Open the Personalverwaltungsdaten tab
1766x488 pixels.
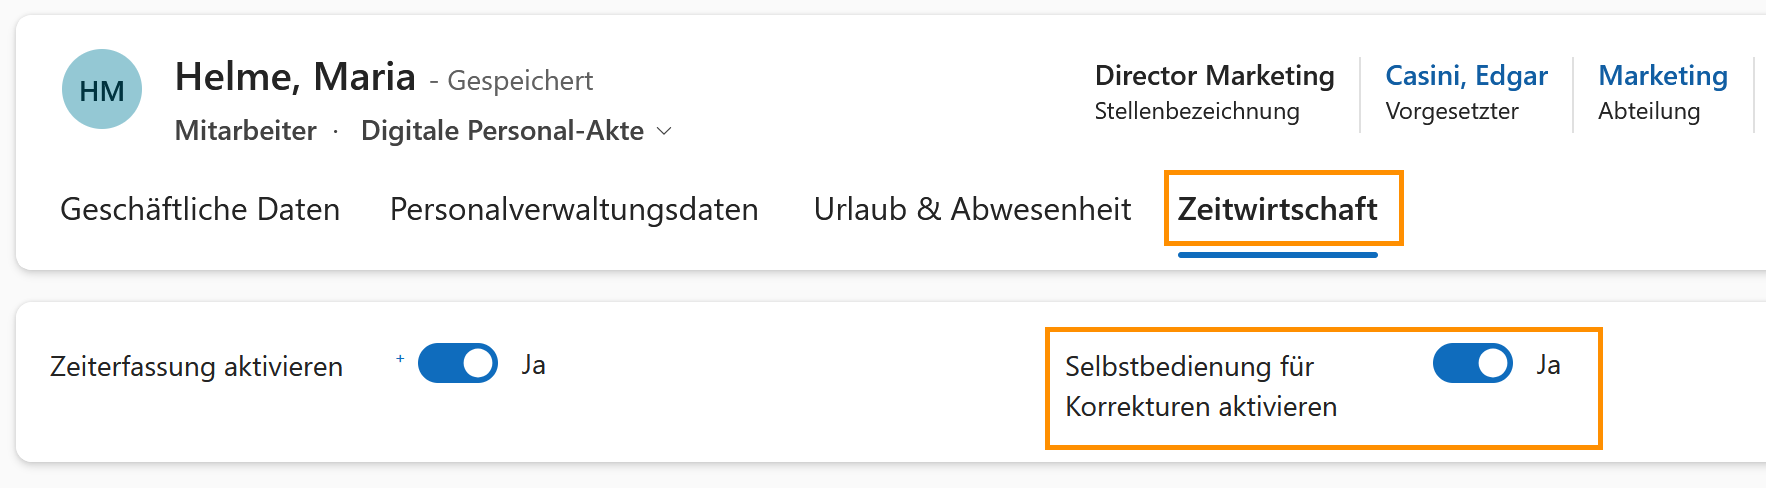(574, 209)
